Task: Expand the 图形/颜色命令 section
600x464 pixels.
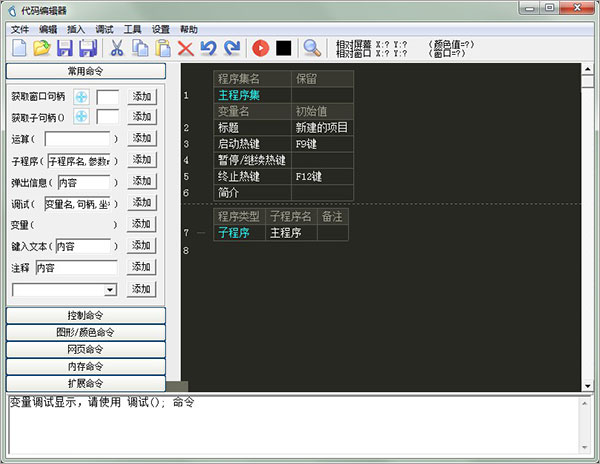Action: 86,332
